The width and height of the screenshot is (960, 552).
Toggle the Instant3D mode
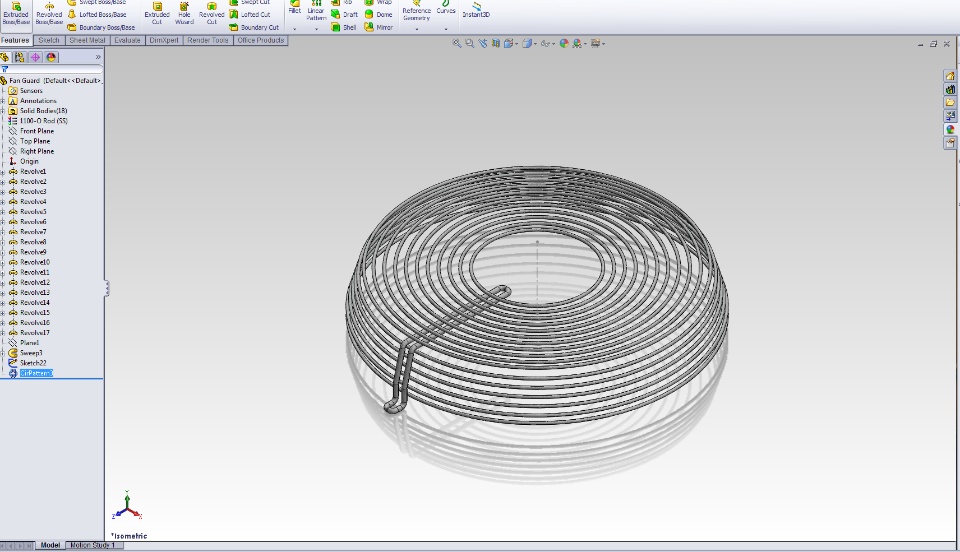point(476,12)
